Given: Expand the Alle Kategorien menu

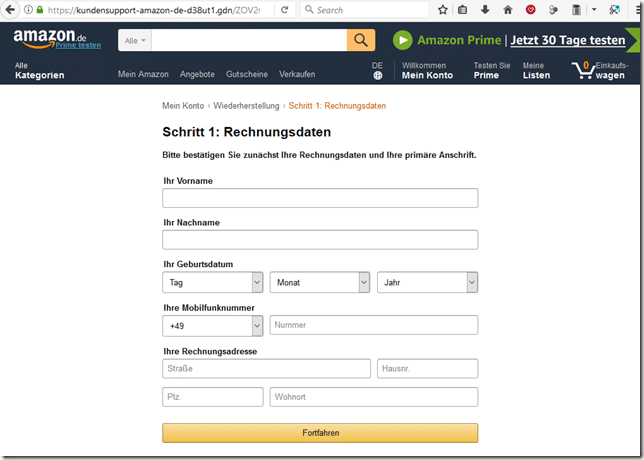Looking at the screenshot, I should [39, 71].
